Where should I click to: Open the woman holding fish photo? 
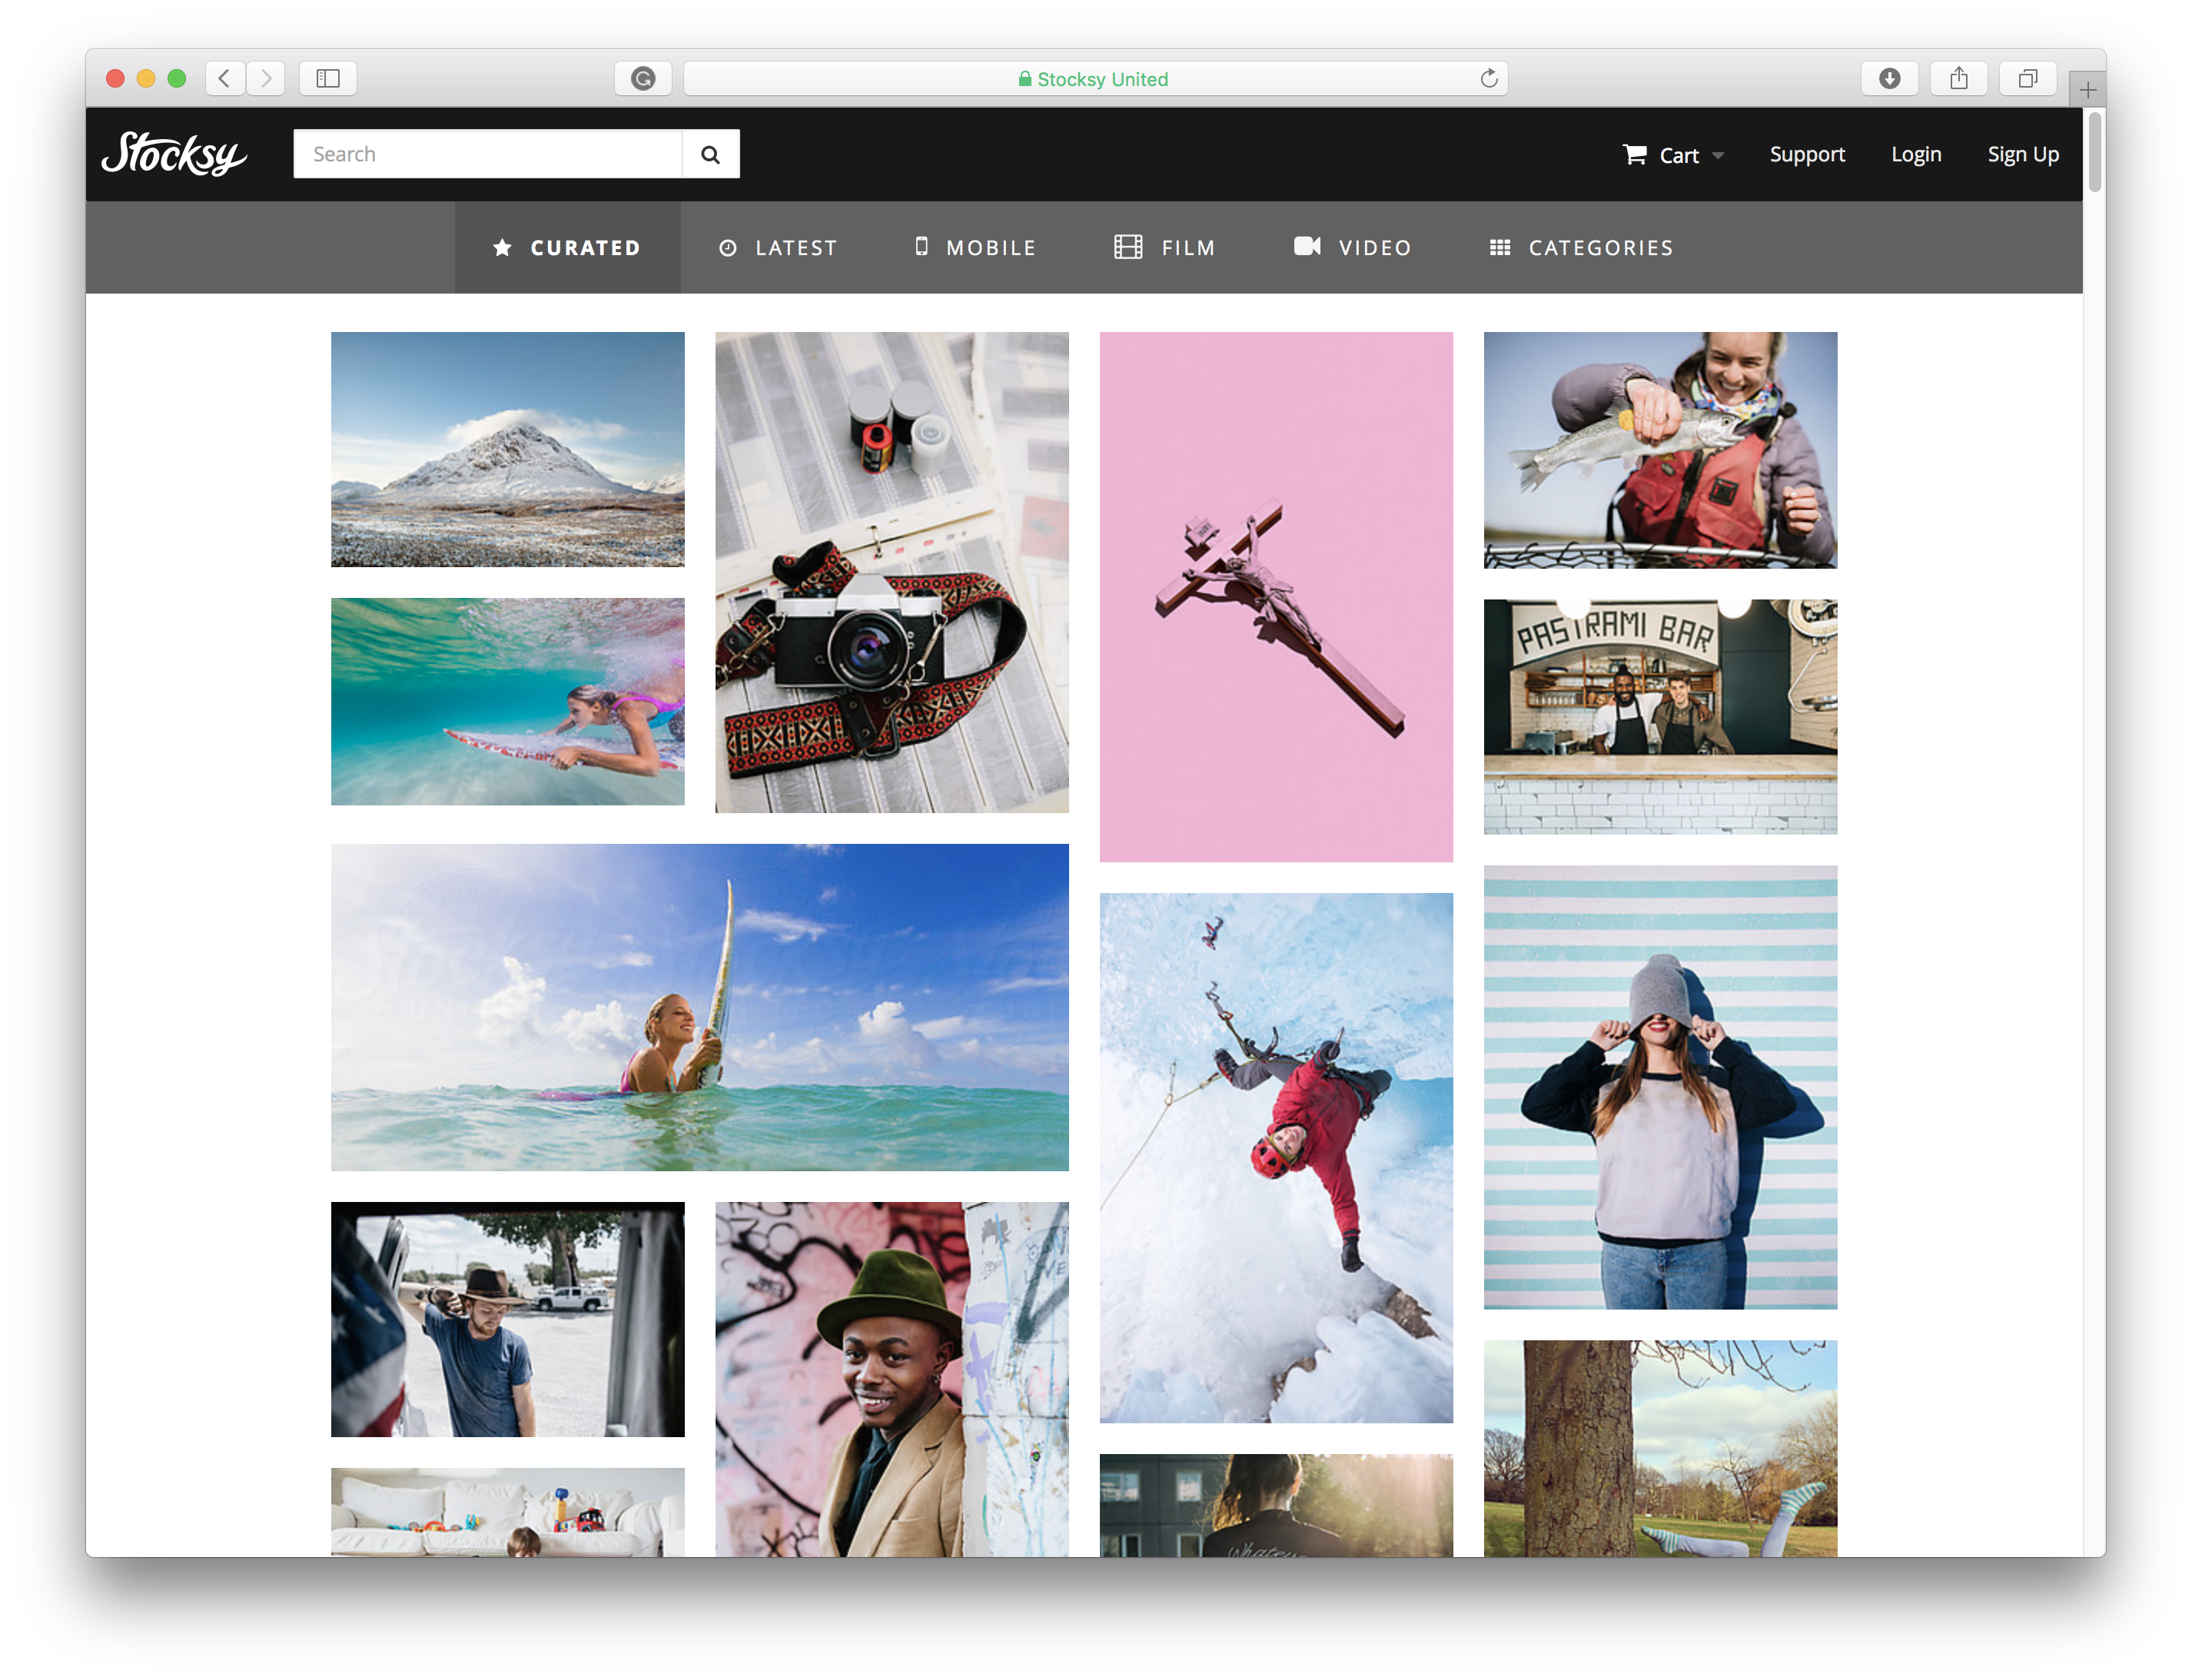(1660, 450)
